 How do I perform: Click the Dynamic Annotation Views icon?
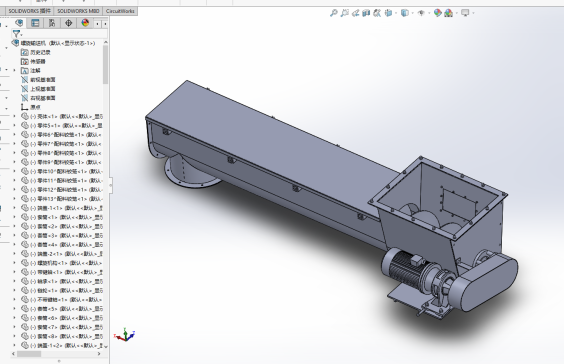[377, 13]
